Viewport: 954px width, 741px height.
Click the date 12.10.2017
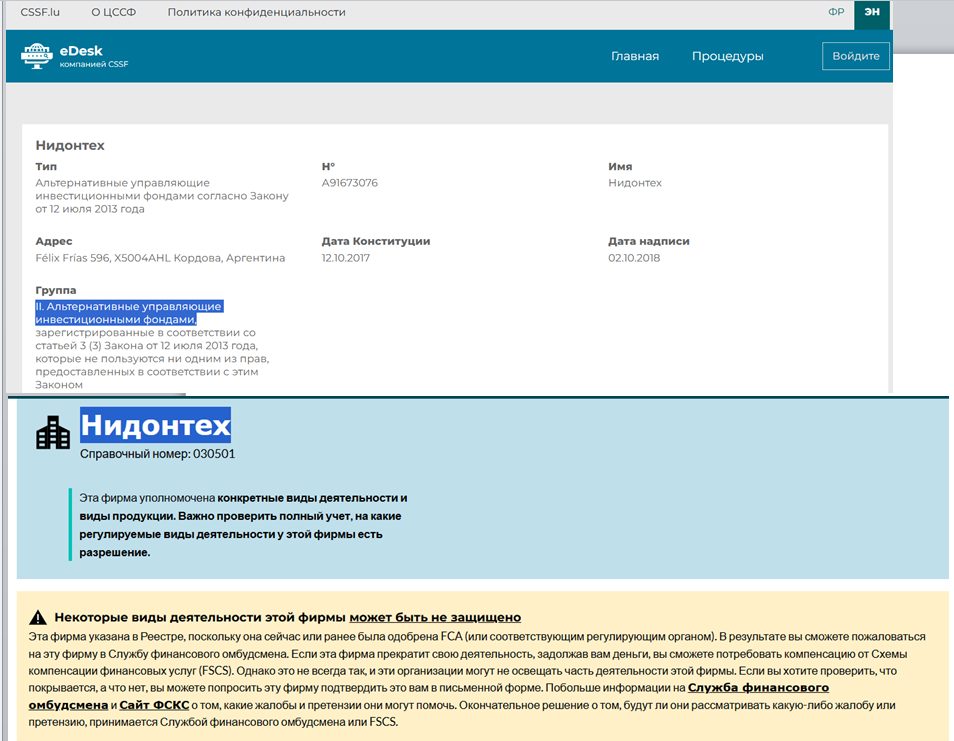click(x=346, y=258)
